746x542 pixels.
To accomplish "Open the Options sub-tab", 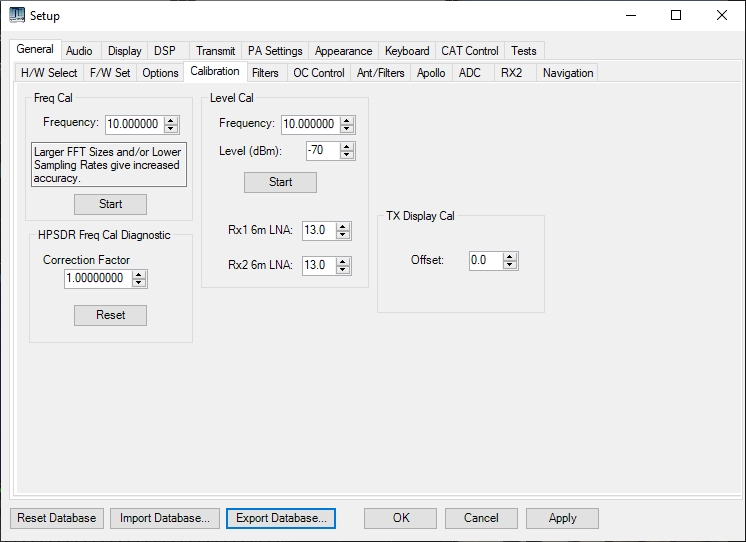I will pos(160,73).
